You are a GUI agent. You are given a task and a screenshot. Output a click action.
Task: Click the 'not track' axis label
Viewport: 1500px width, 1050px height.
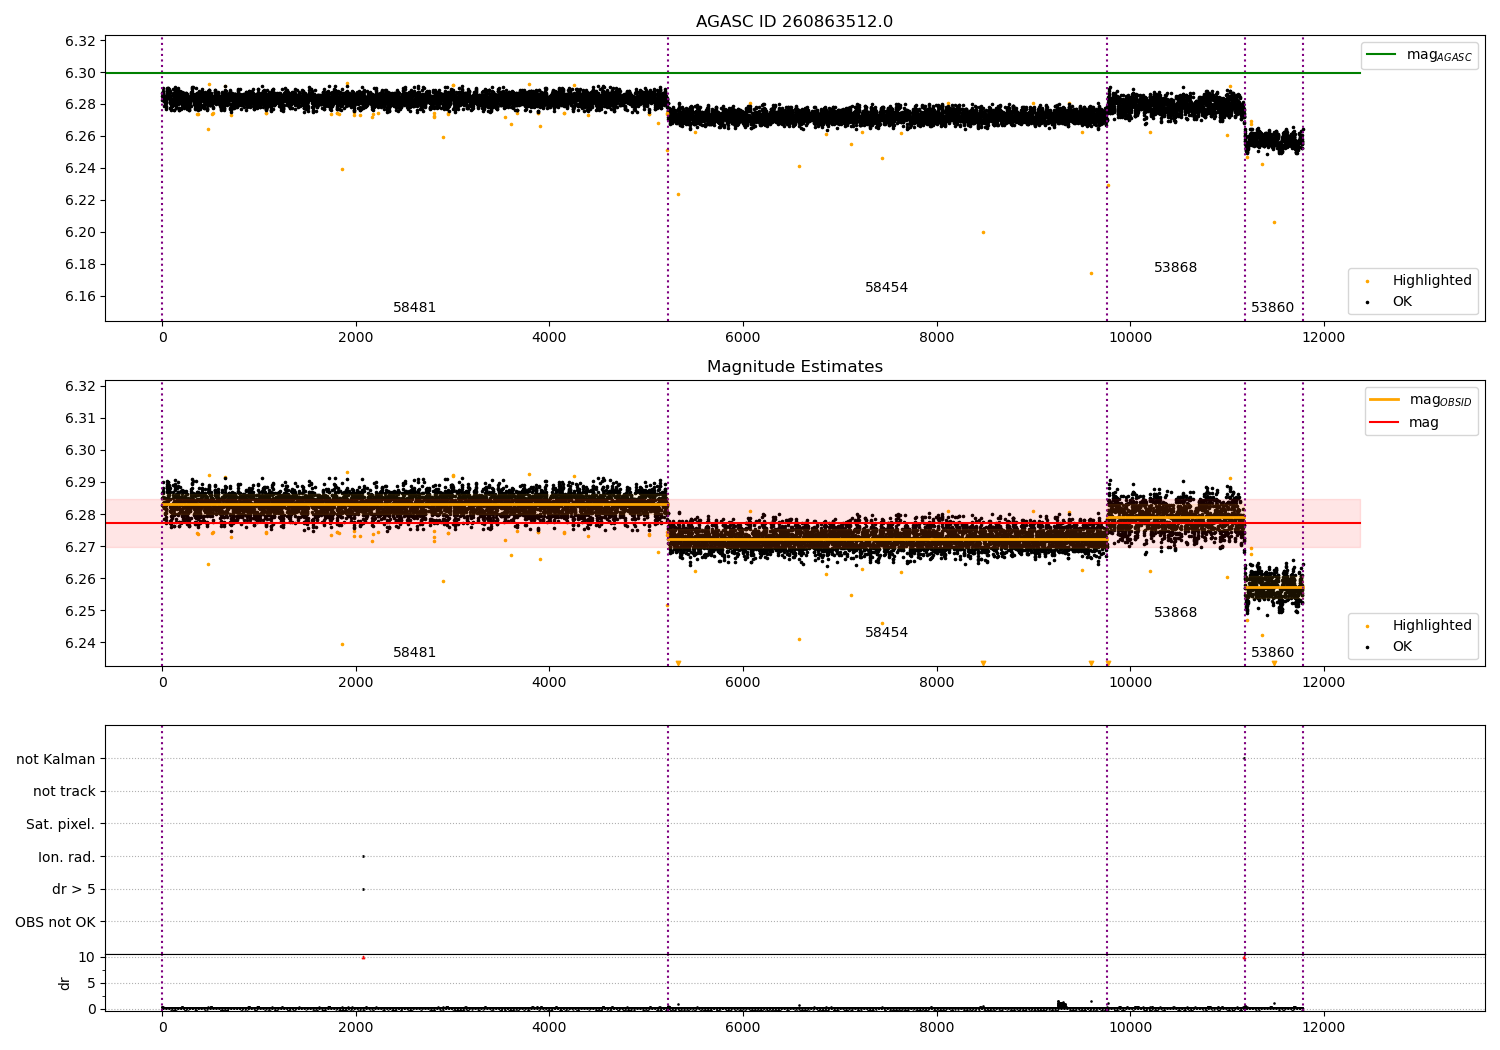(64, 791)
